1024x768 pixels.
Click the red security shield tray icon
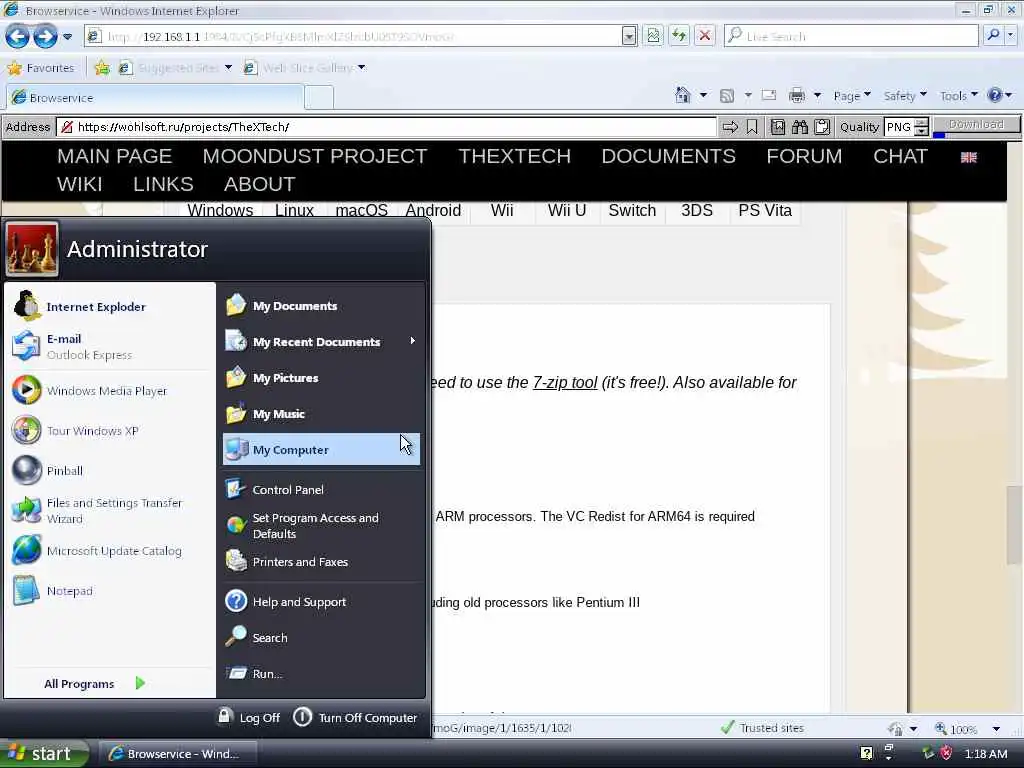946,753
